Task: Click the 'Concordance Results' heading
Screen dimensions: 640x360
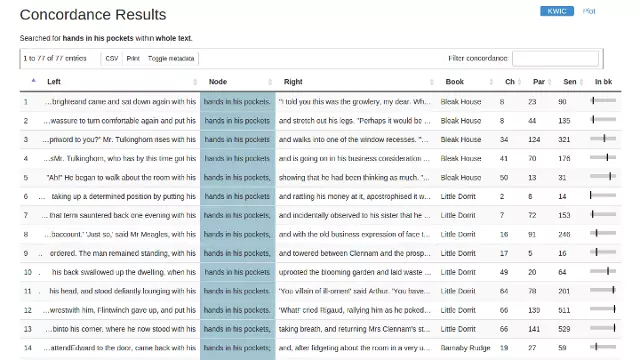Action: tap(93, 15)
